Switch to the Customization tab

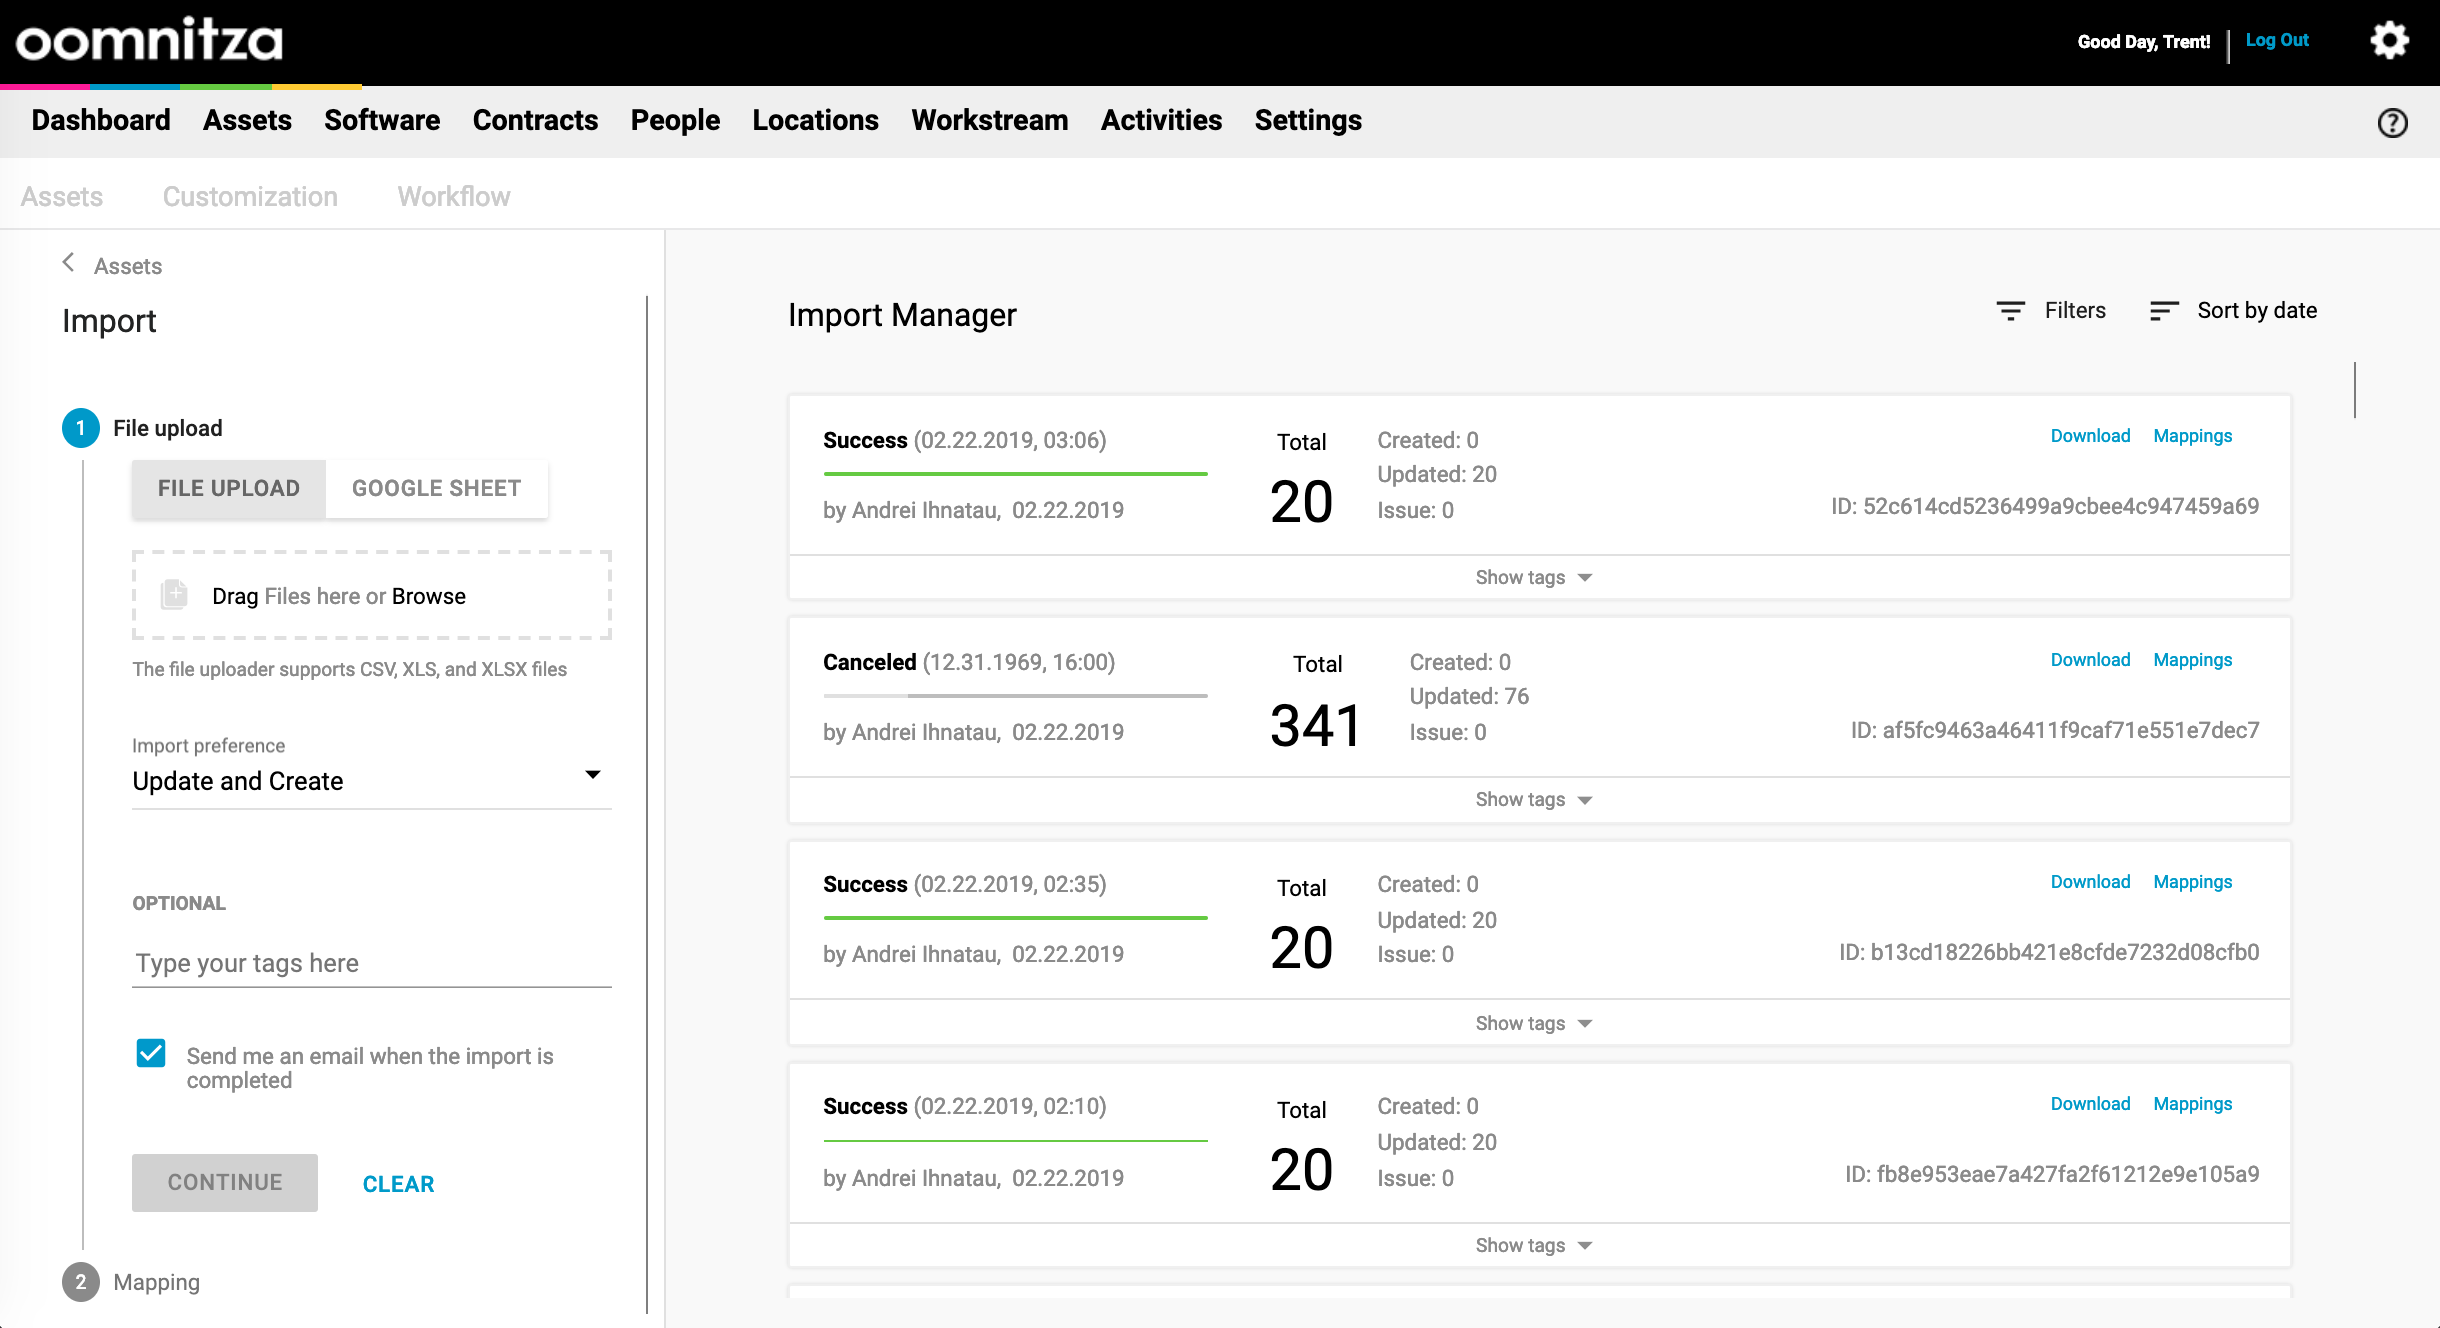coord(250,196)
